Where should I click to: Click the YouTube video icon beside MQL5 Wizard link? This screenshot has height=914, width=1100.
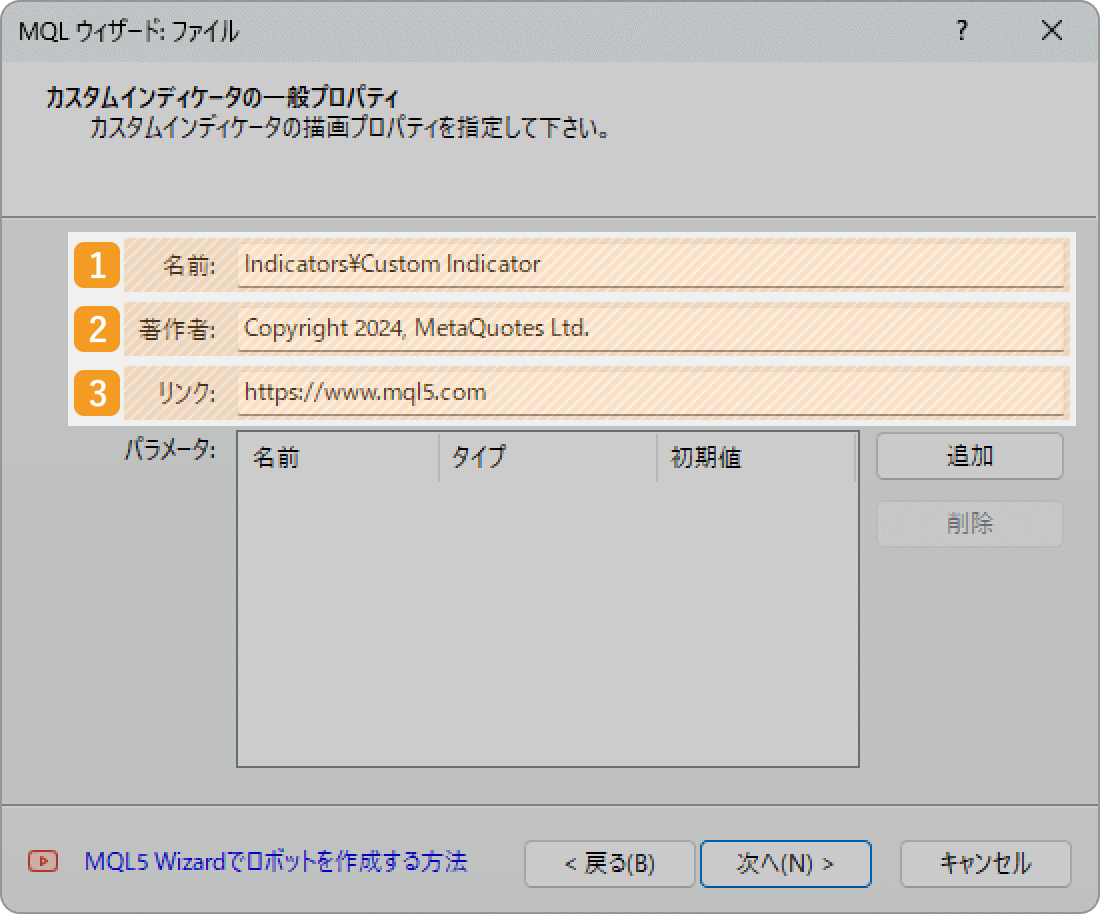point(43,861)
